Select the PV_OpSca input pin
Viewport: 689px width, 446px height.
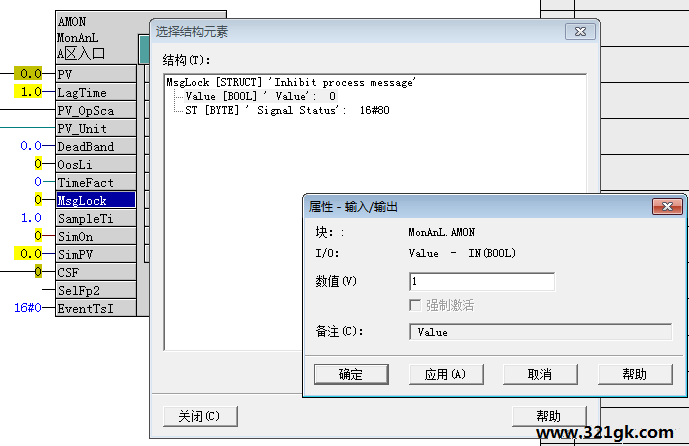point(96,110)
